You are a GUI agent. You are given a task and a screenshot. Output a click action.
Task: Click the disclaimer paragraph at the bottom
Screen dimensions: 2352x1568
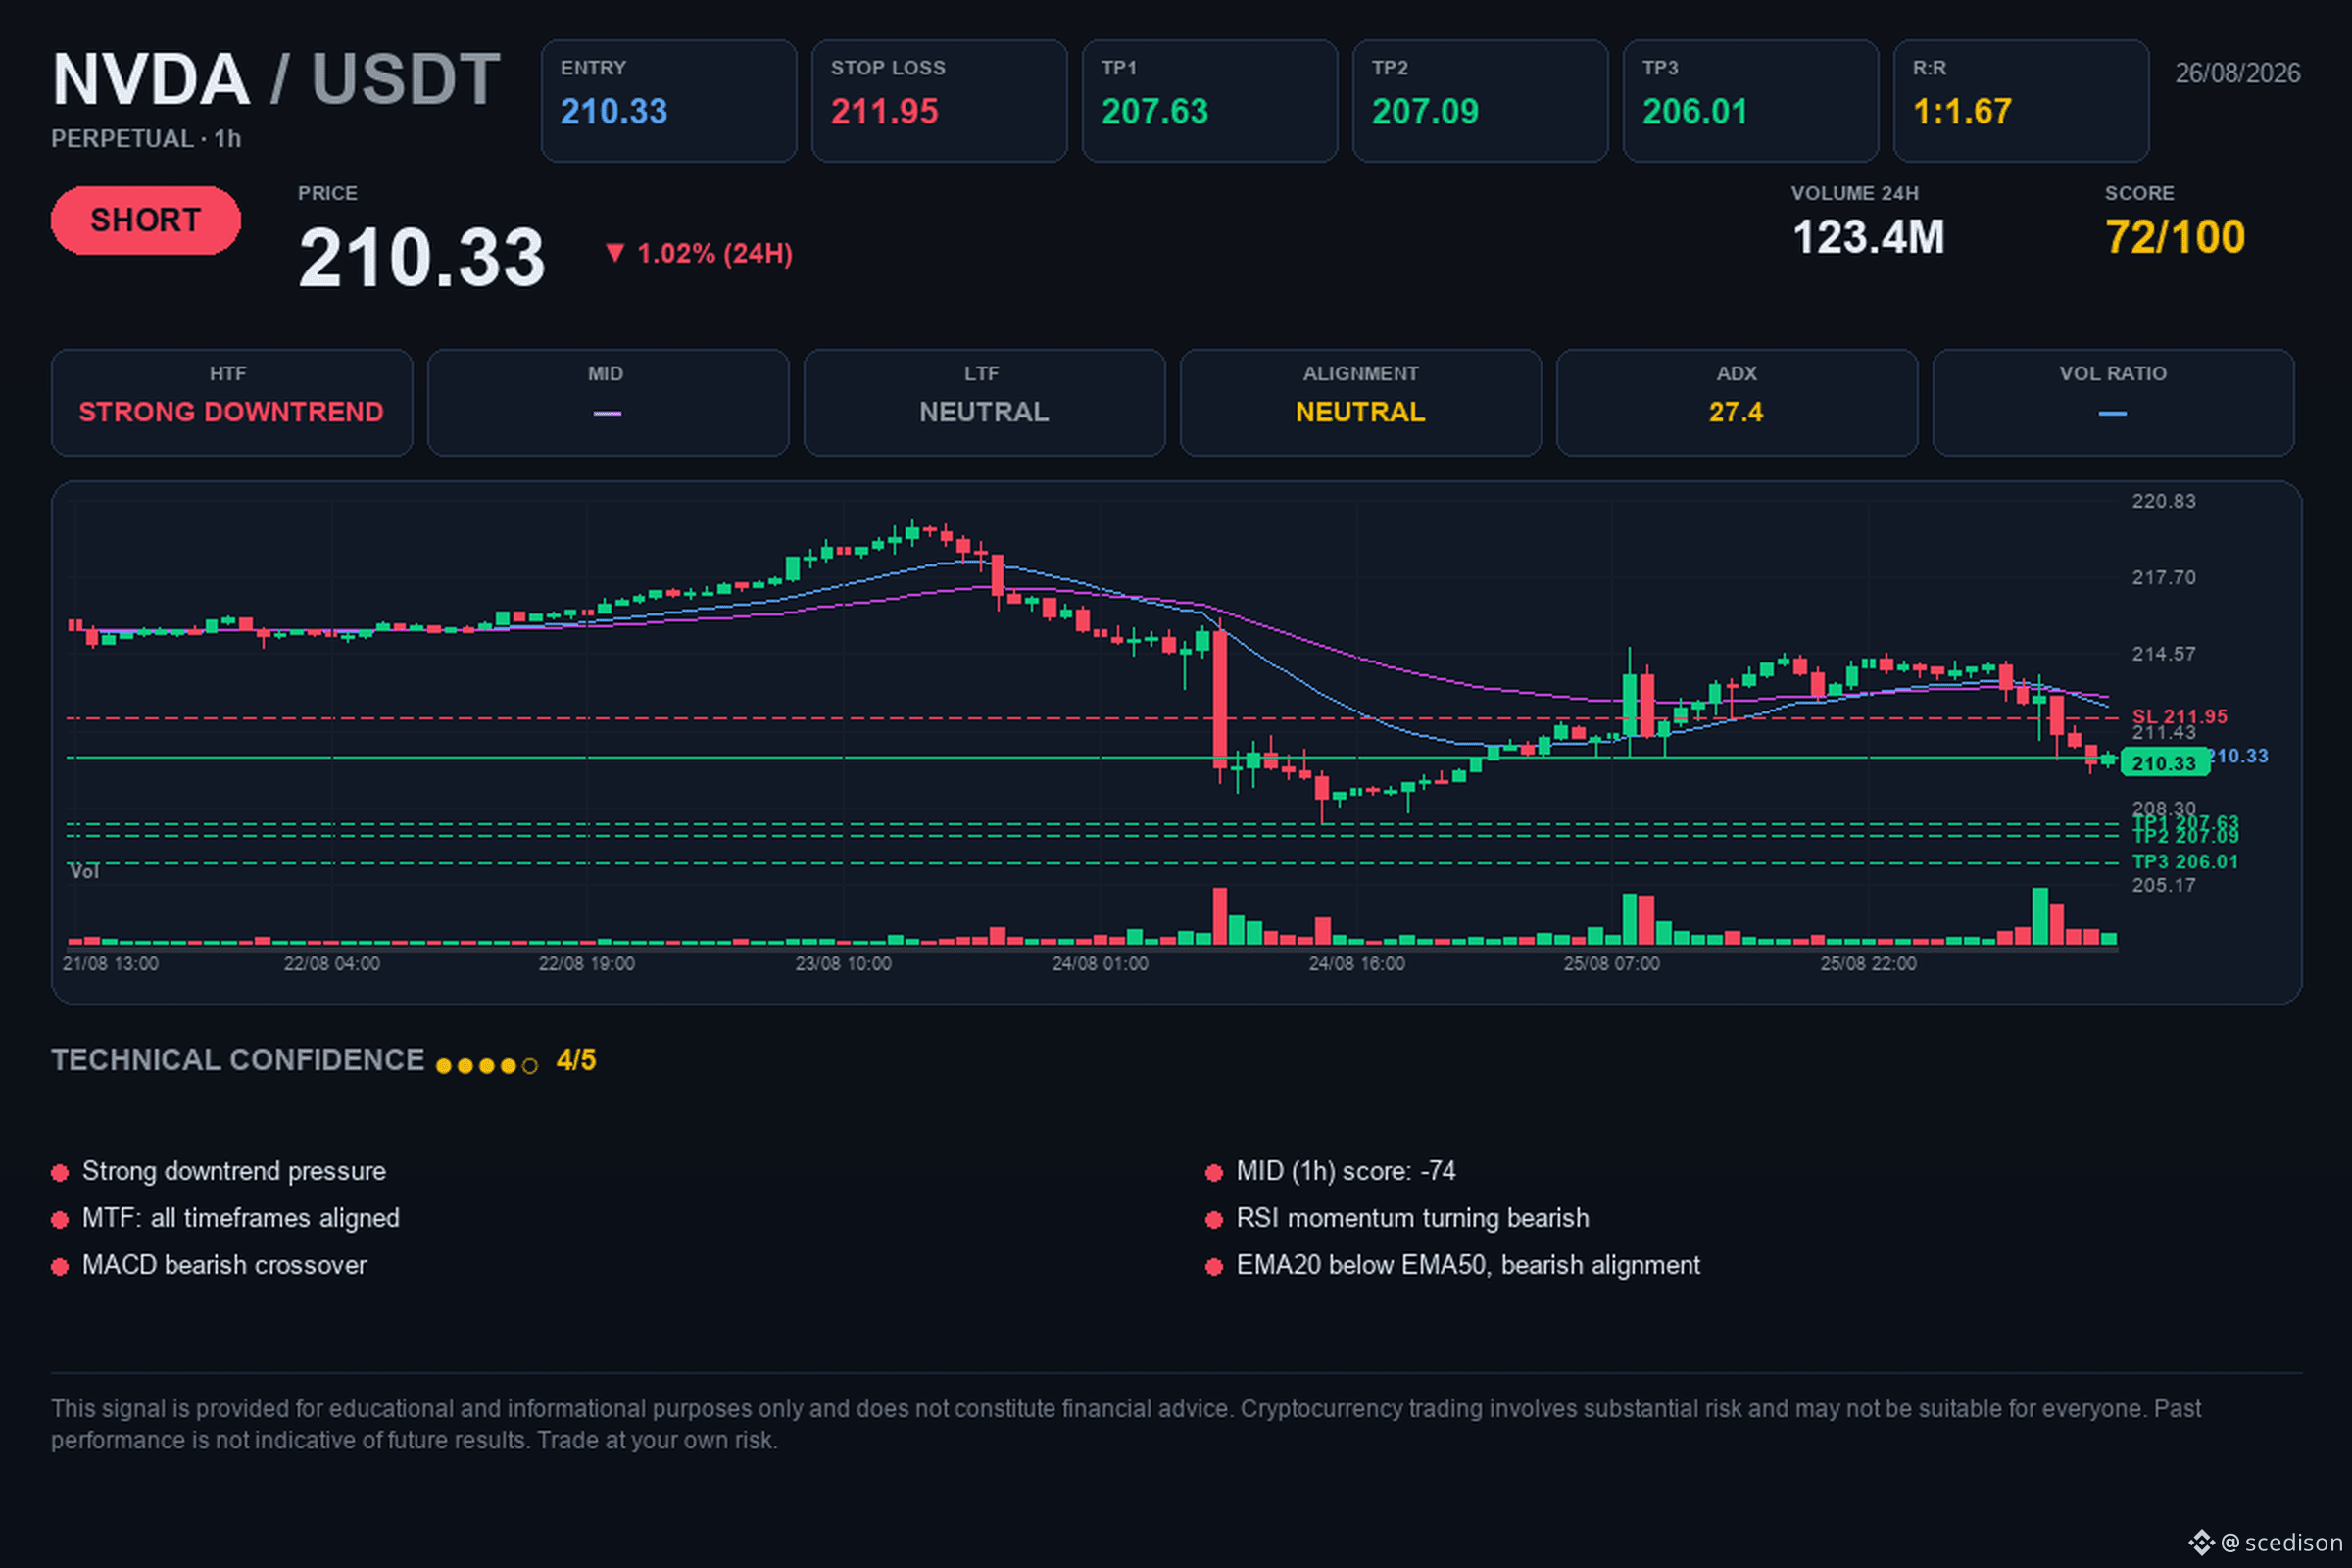[1126, 1425]
